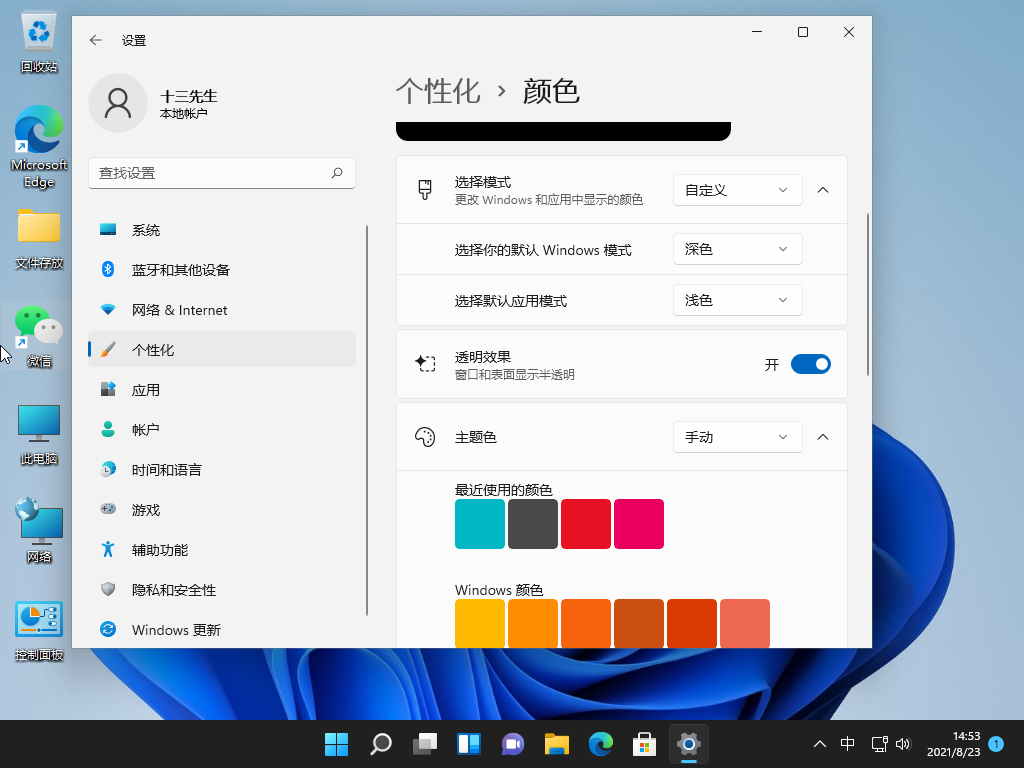Turn off the 透明效果 switch
The height and width of the screenshot is (768, 1024).
(811, 364)
